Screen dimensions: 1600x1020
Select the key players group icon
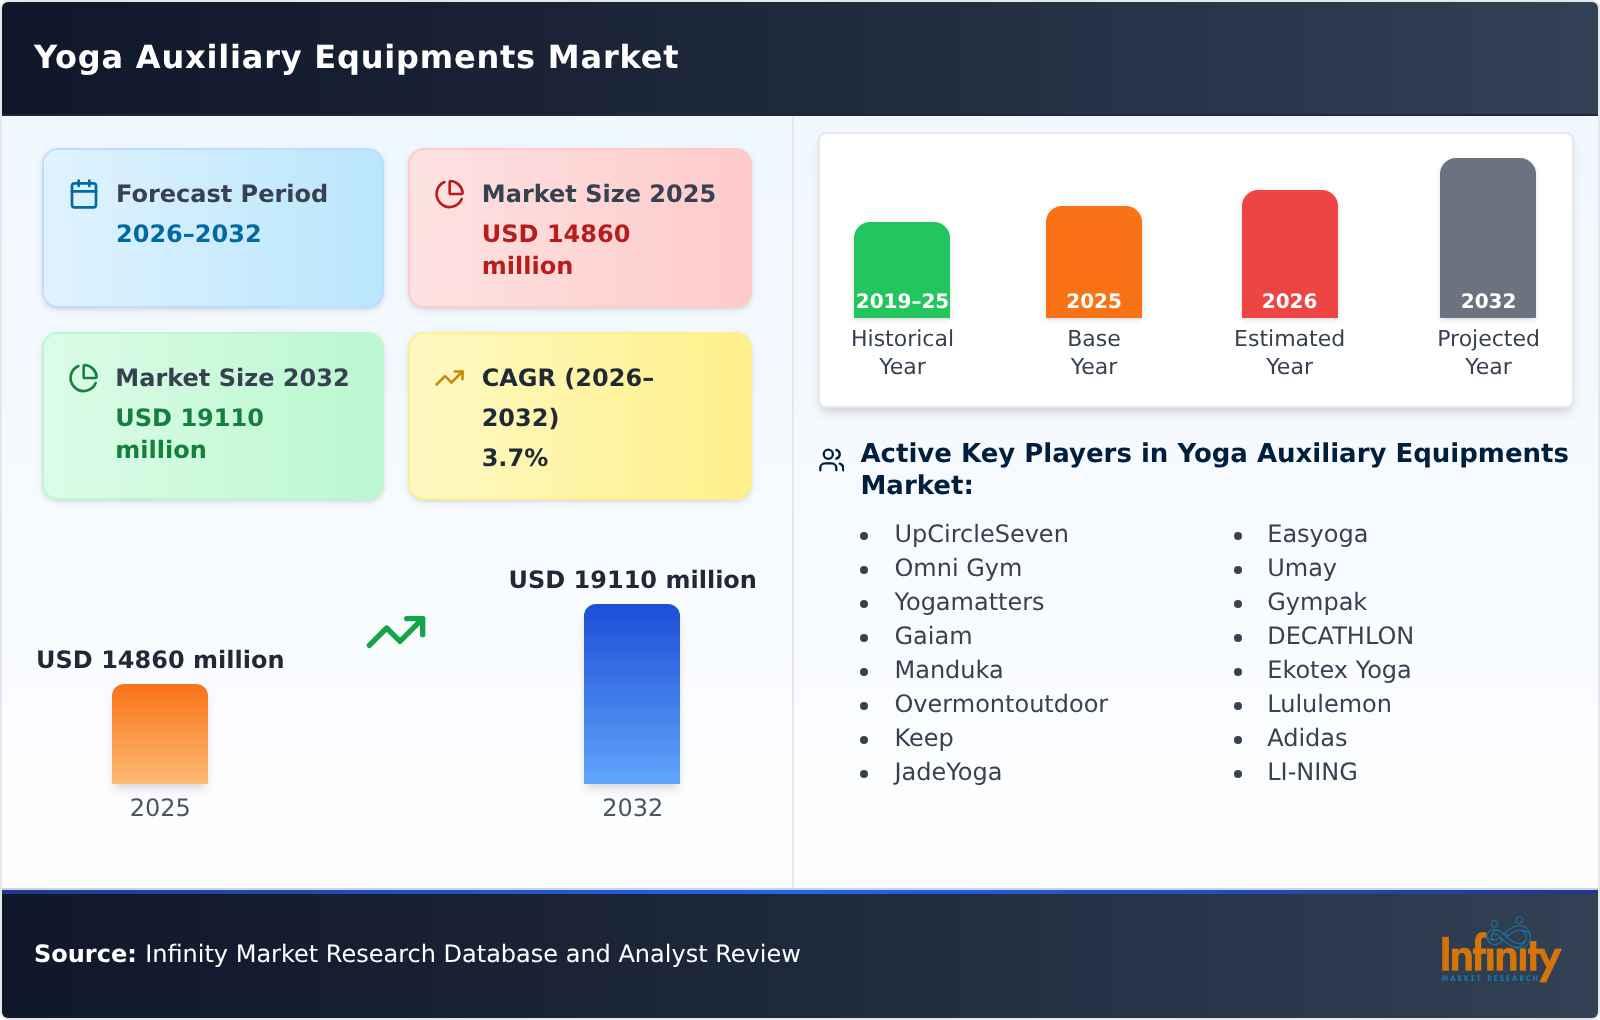point(831,460)
